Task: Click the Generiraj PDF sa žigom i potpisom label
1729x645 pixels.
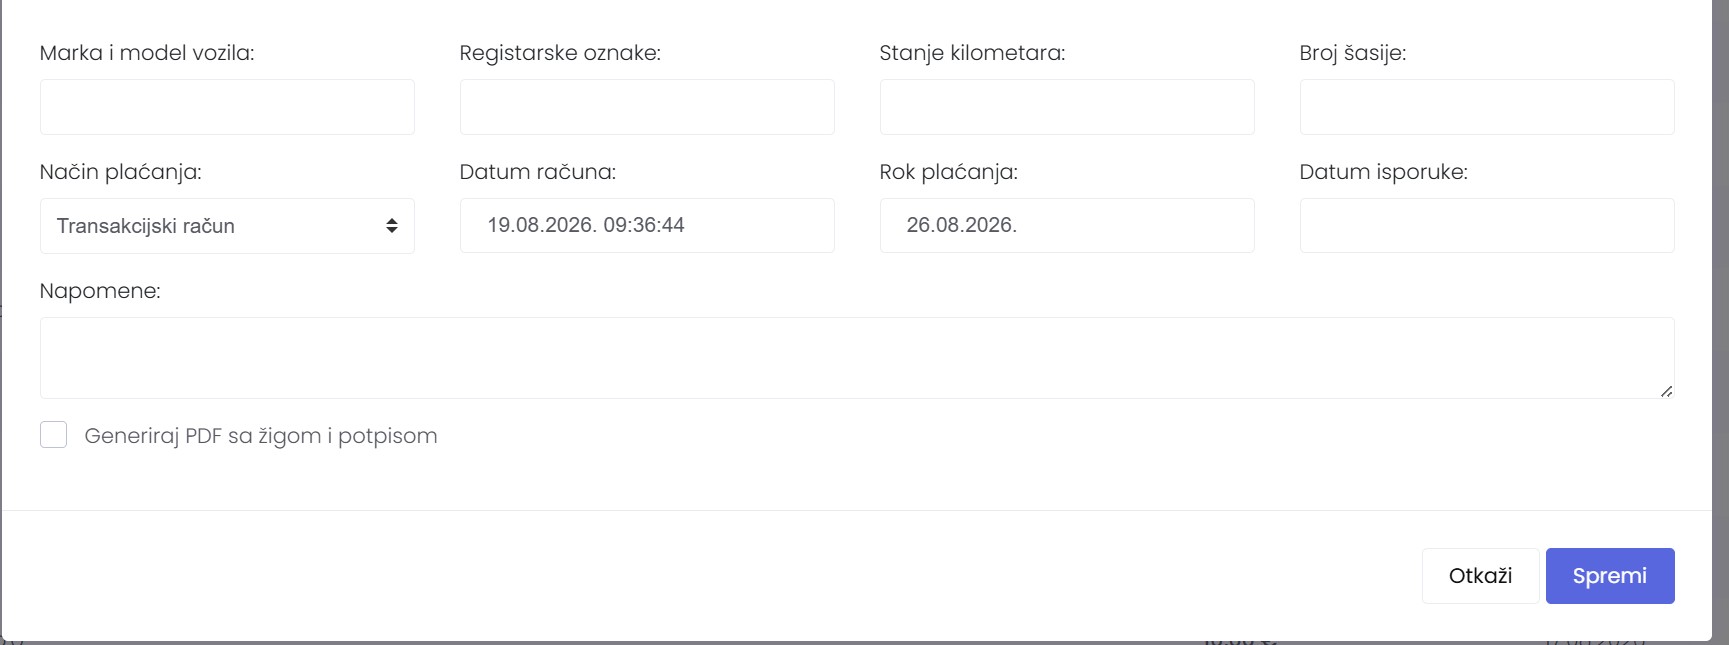Action: click(x=261, y=436)
